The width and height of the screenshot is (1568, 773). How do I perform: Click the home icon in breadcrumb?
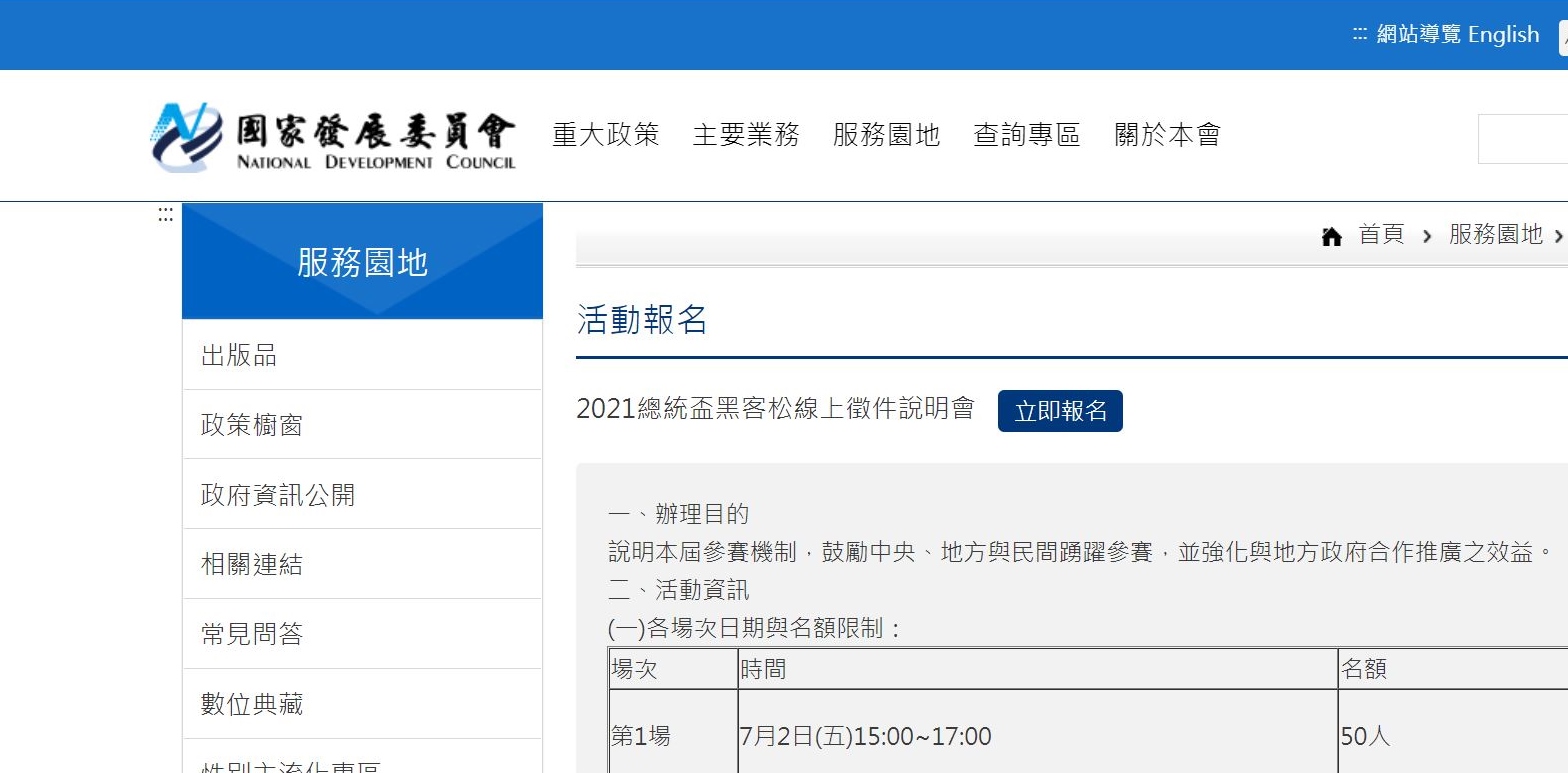click(x=1331, y=236)
